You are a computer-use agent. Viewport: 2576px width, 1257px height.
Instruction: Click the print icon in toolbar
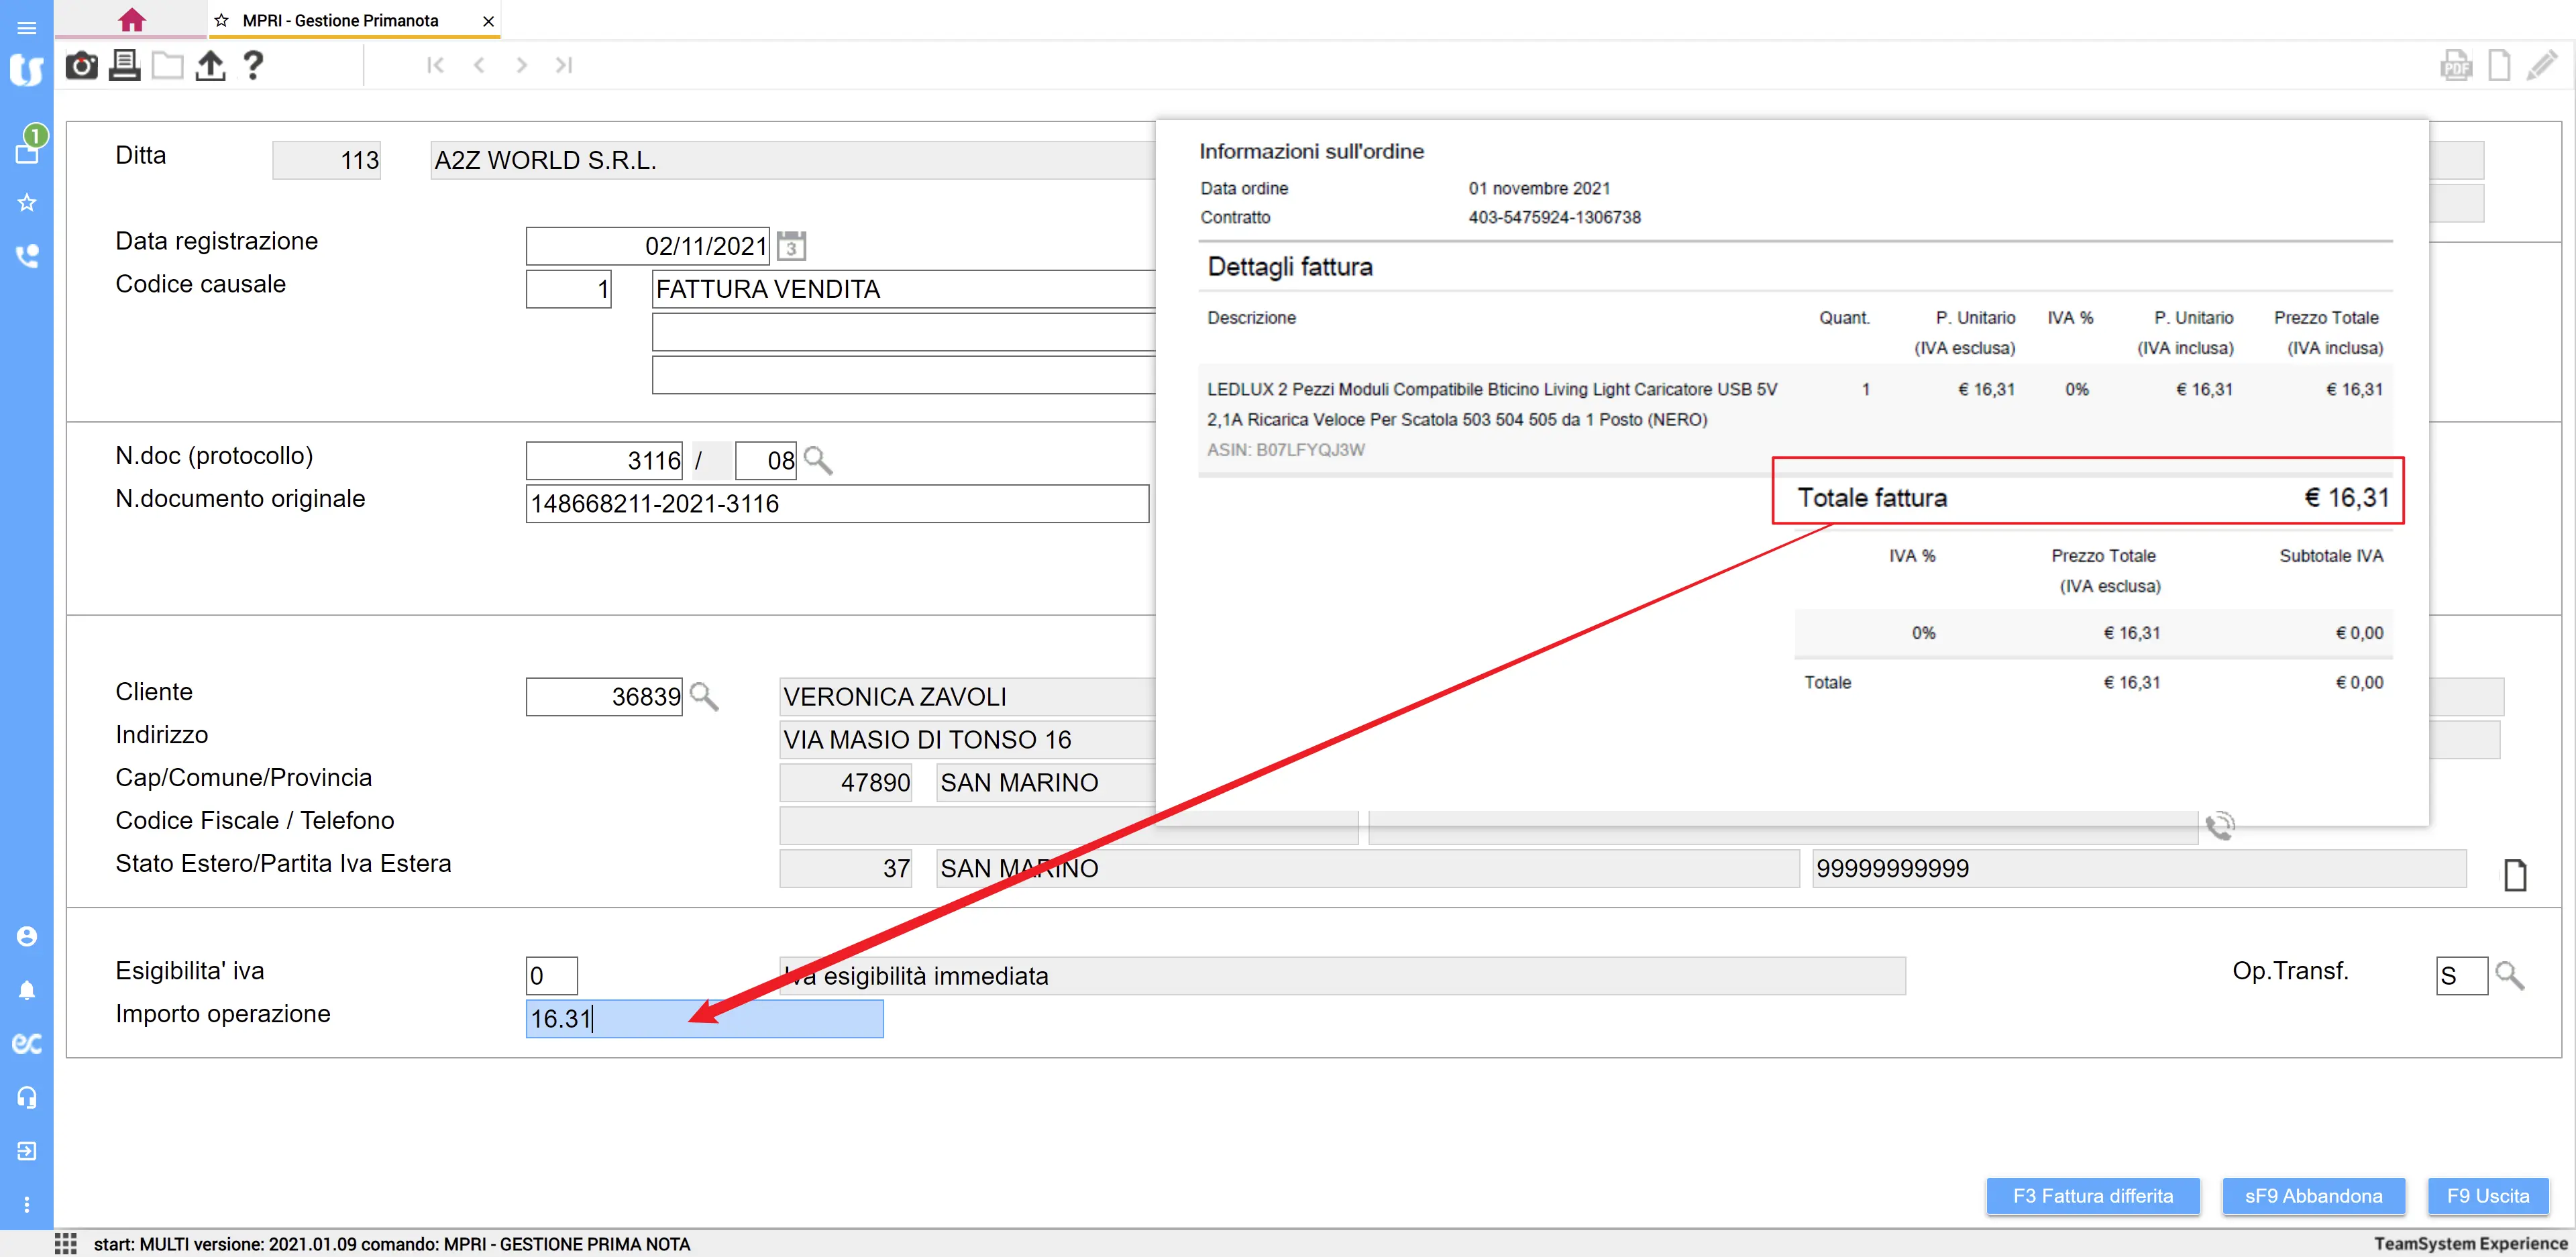tap(124, 66)
